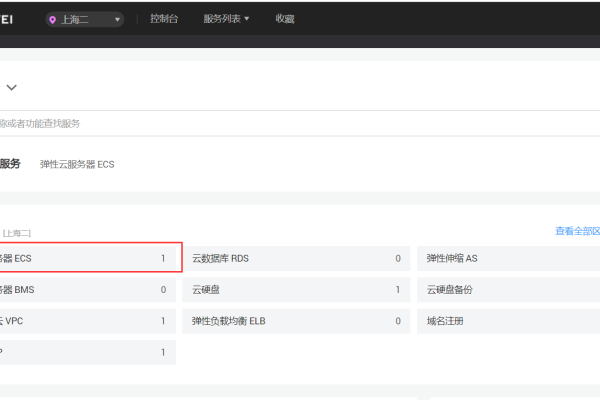
Task: Select the 弹性伸缩 AS tile
Action: coord(508,258)
